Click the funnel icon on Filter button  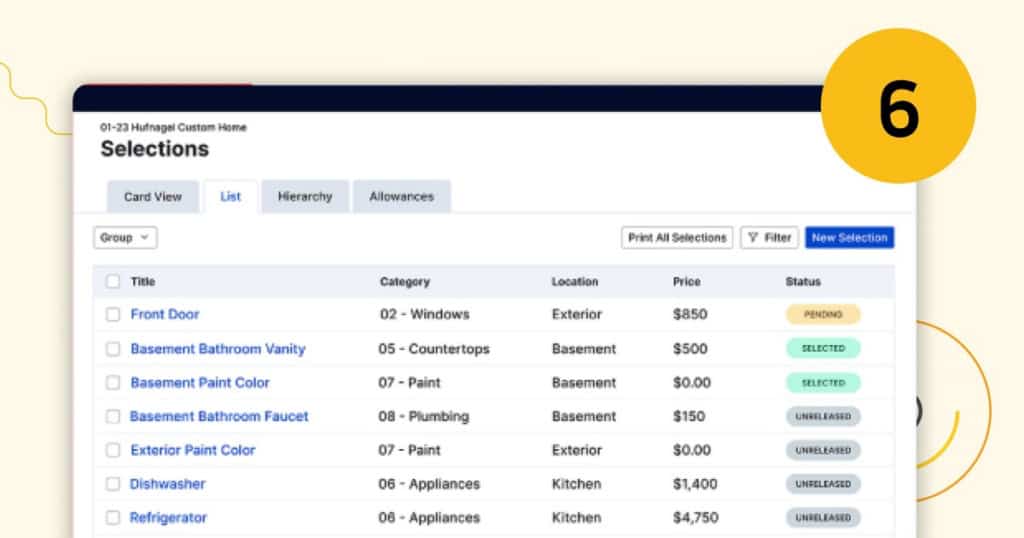(x=753, y=238)
